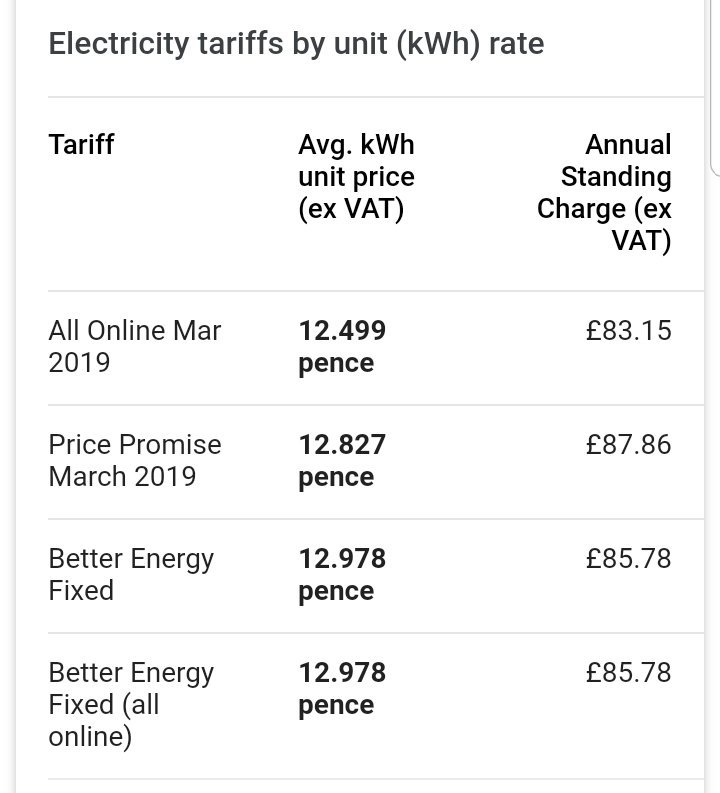Select Better Energy Fixed (all online) tariff
Viewport: 720px width, 793px height.
pos(131,705)
